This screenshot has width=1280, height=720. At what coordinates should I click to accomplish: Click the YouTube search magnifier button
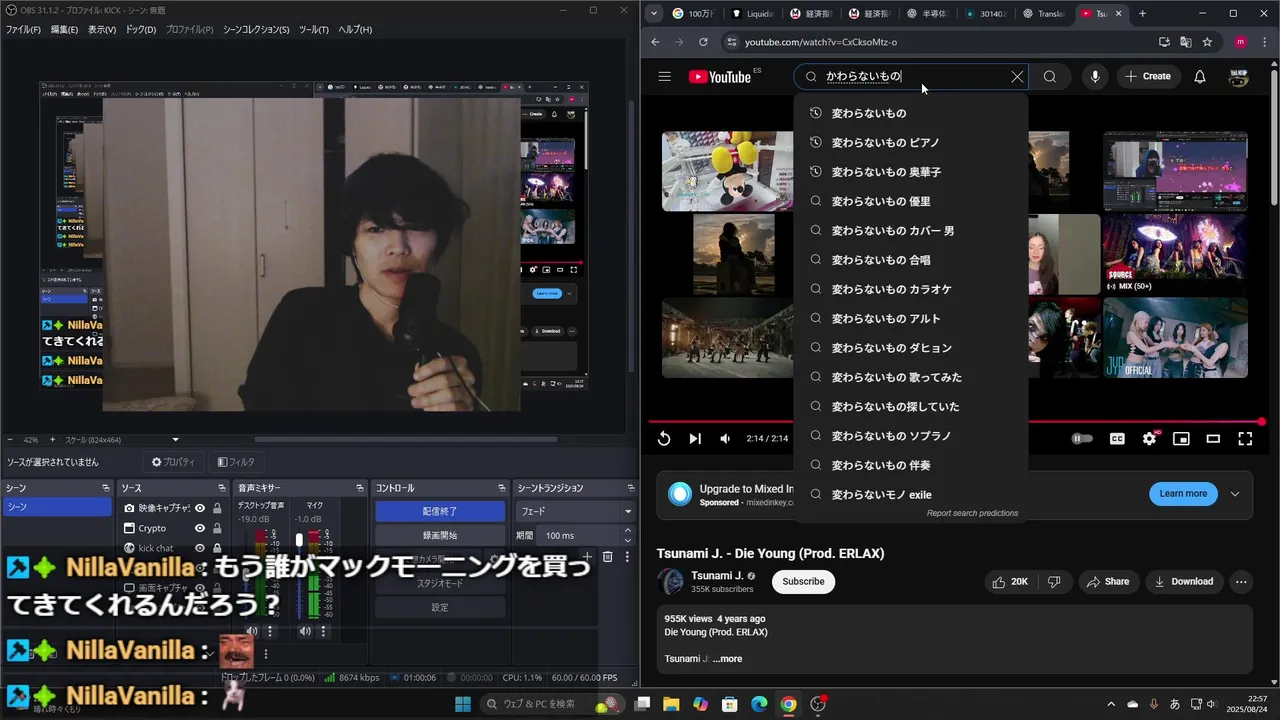[x=1049, y=76]
